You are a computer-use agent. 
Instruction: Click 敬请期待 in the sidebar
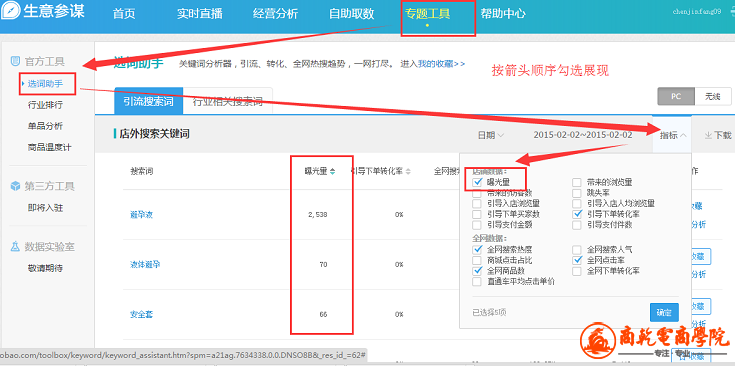(45, 268)
